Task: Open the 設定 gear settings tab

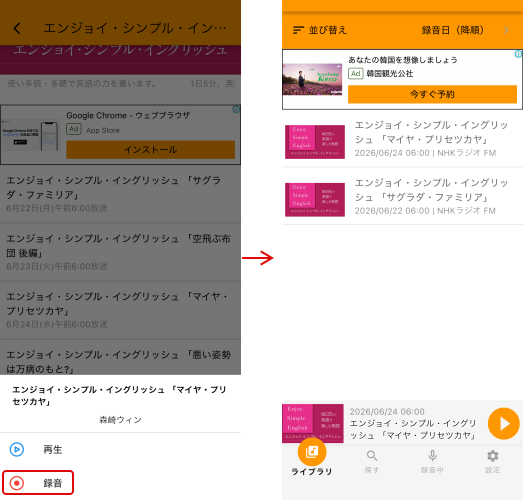Action: coord(492,462)
